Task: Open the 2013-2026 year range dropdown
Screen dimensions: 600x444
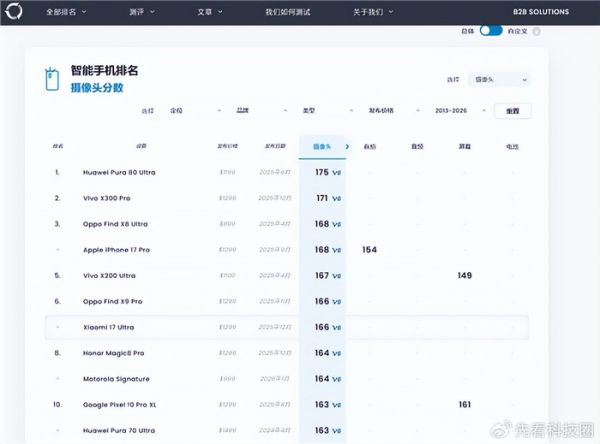Action: 457,111
